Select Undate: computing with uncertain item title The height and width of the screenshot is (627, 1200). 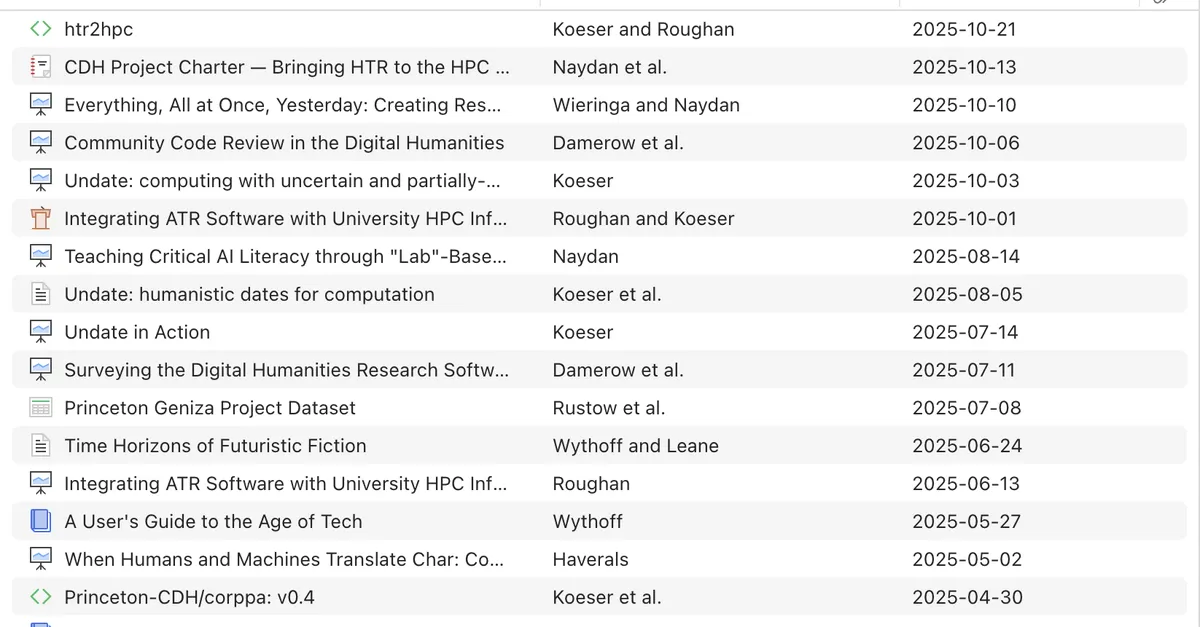(282, 181)
